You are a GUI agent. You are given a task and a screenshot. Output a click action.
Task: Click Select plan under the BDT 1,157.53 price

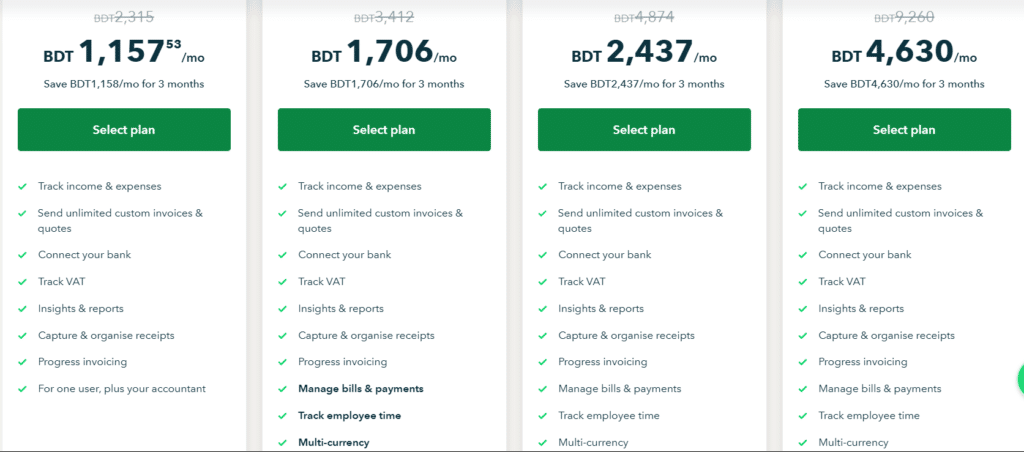click(x=124, y=129)
